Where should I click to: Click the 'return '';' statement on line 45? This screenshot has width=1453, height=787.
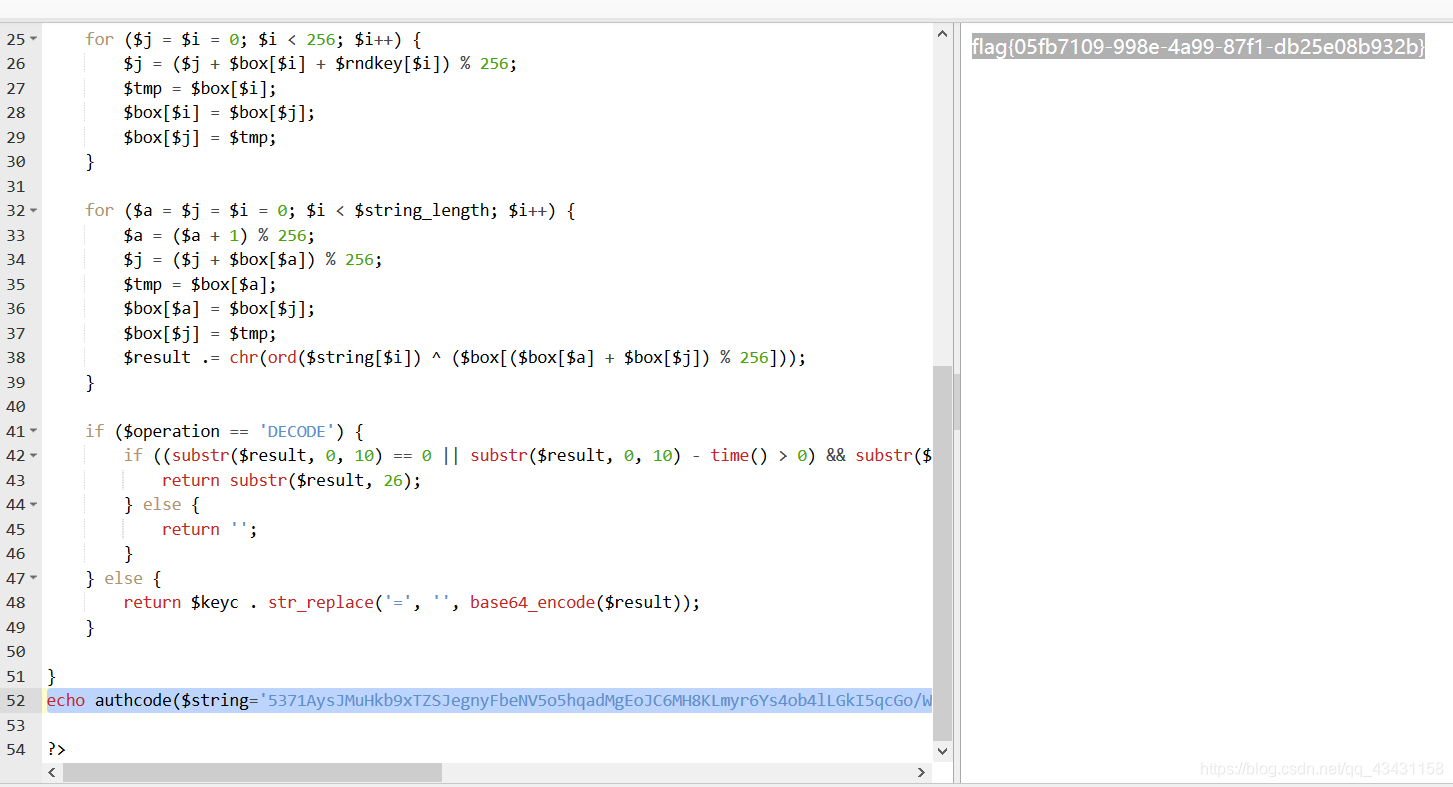(x=210, y=529)
